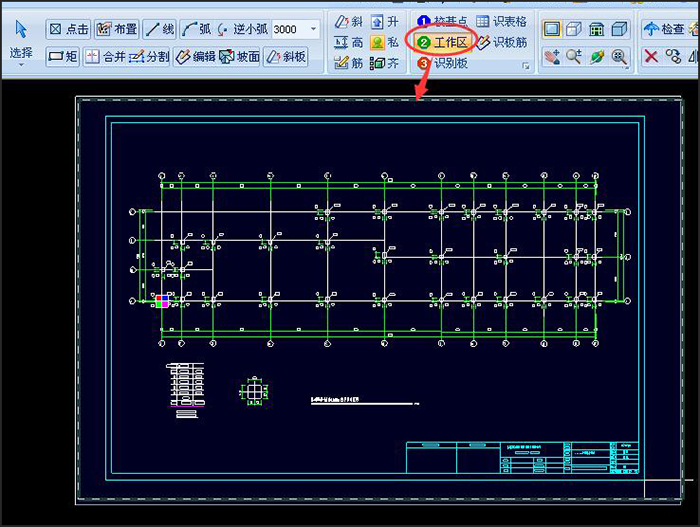
Task: Click the 合并 merge tool
Action: coord(106,57)
